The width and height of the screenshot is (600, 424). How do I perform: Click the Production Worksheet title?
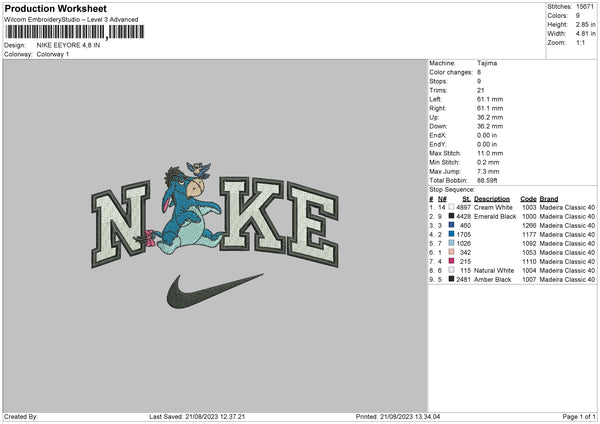click(x=56, y=8)
